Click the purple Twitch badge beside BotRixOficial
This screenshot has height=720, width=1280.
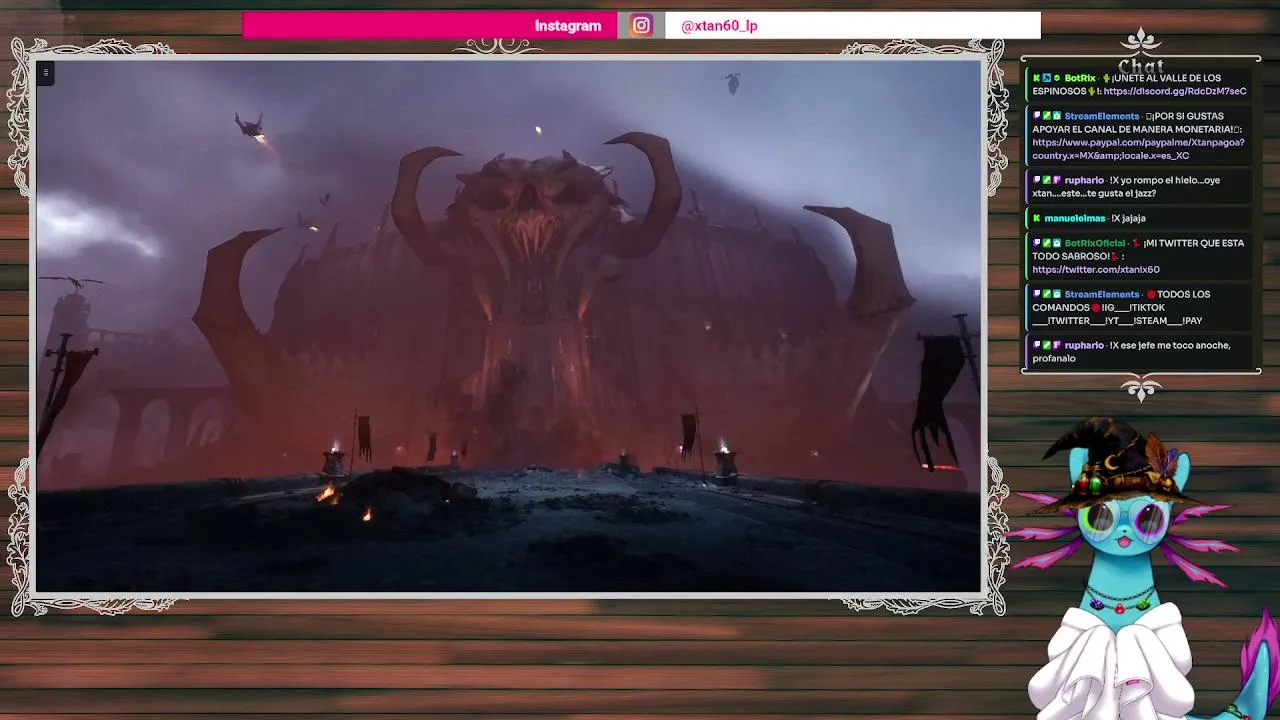[x=1037, y=243]
